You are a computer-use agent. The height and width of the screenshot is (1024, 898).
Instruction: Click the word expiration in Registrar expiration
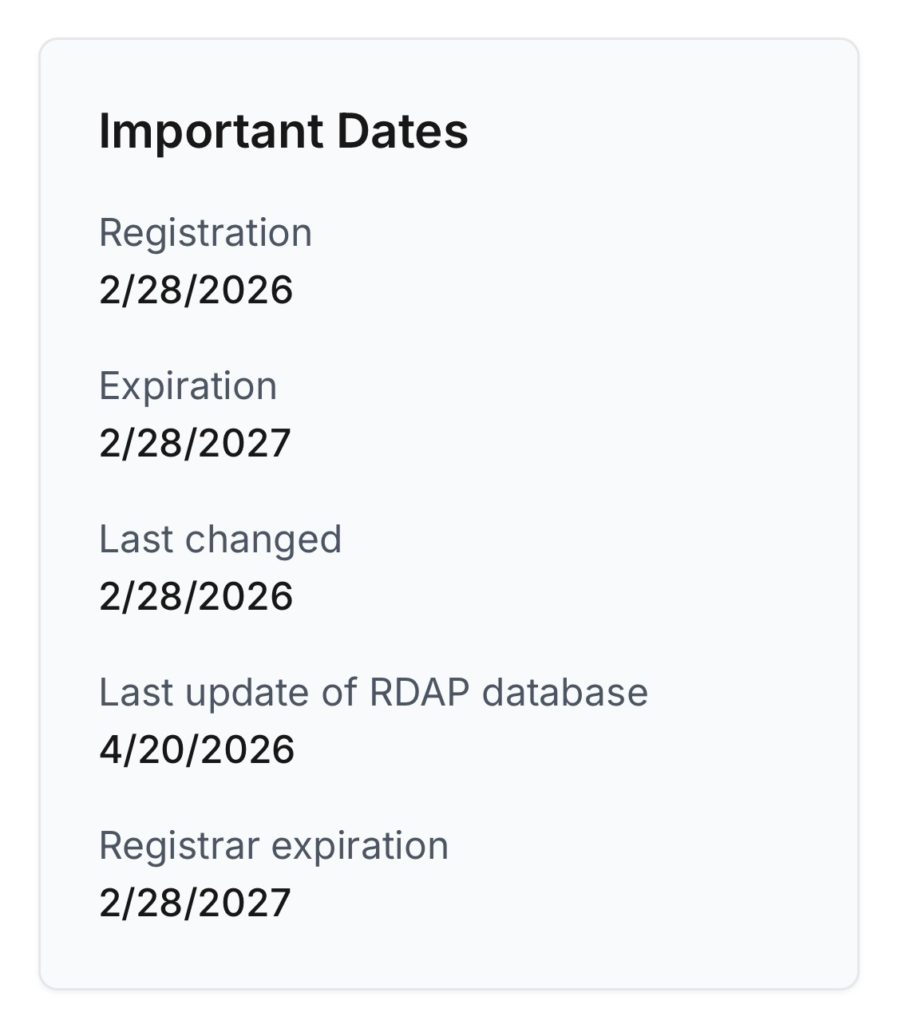click(x=360, y=846)
